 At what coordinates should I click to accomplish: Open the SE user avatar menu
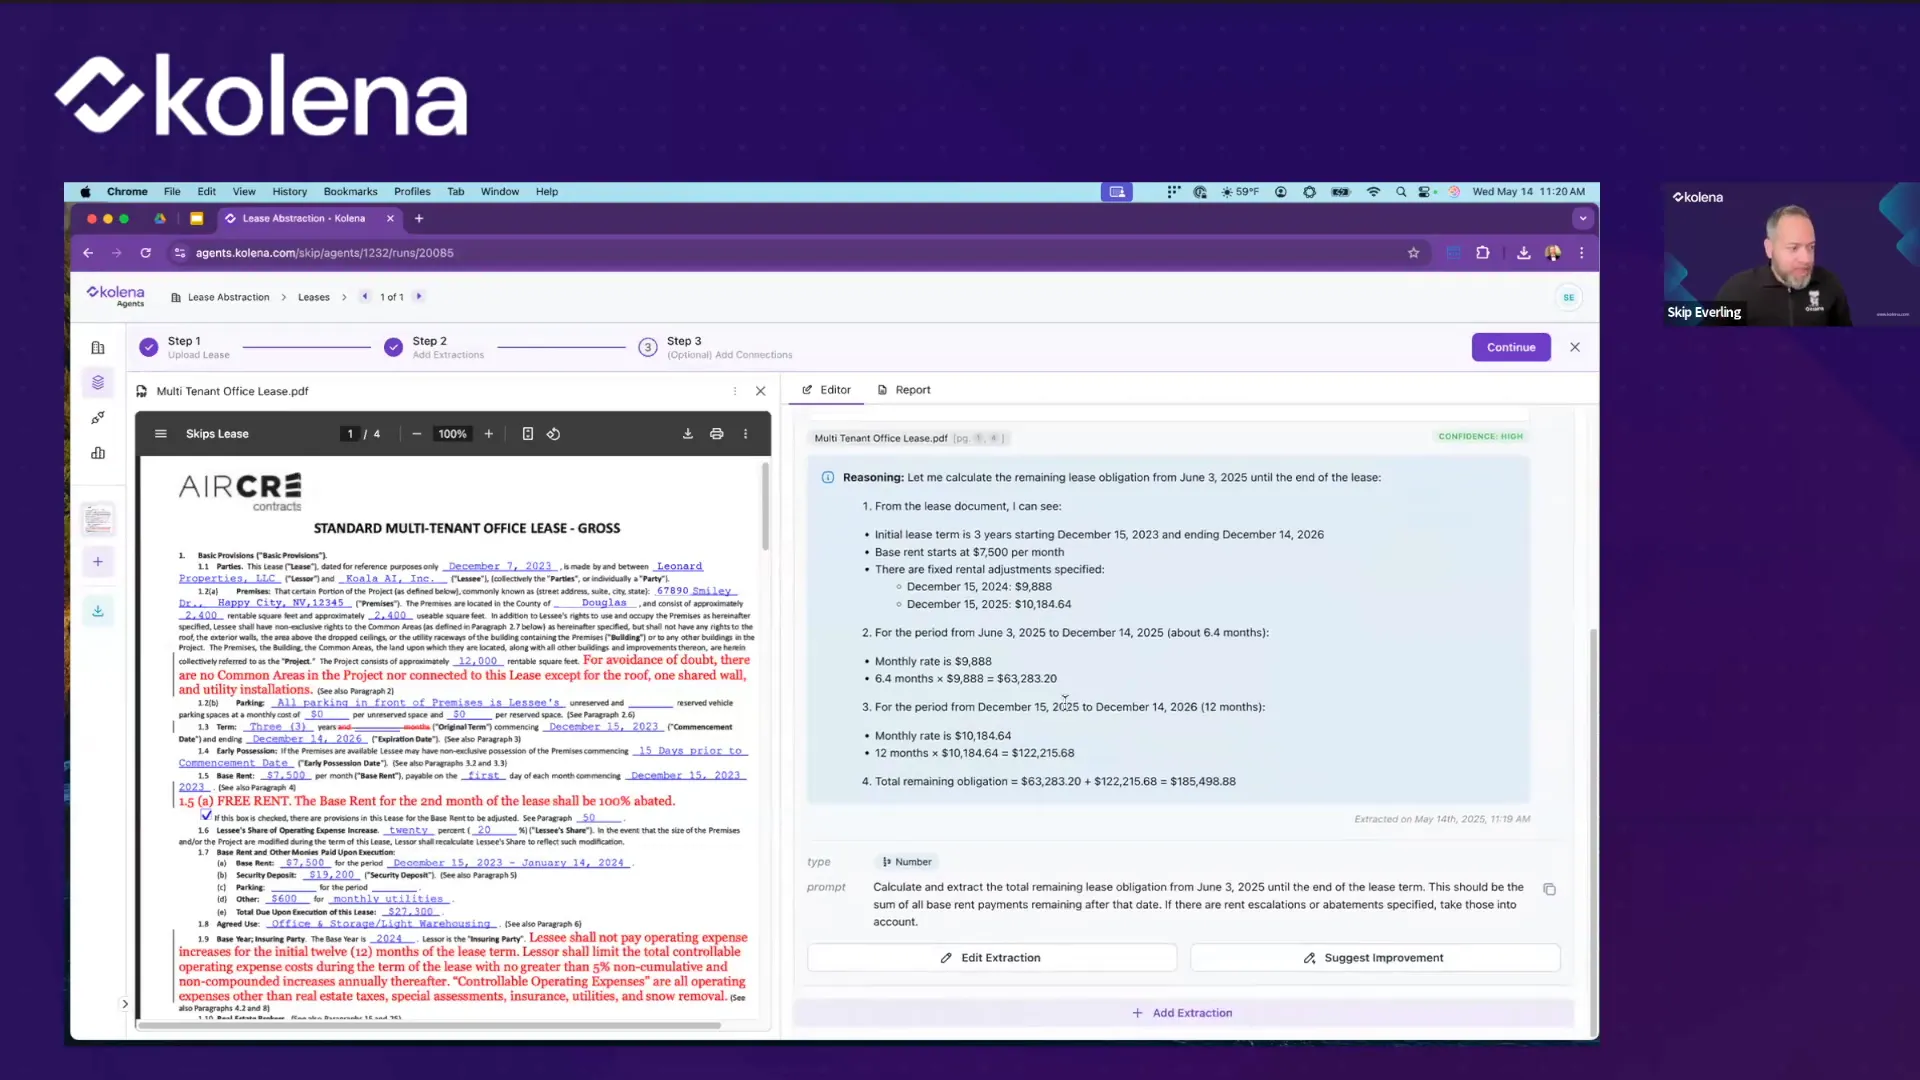tap(1569, 297)
